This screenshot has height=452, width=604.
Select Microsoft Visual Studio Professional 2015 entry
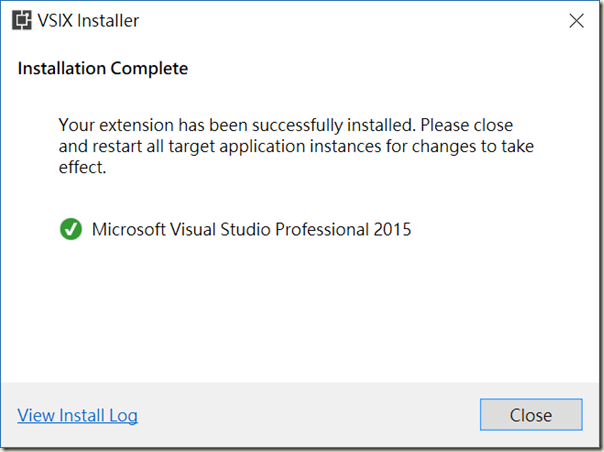(251, 230)
